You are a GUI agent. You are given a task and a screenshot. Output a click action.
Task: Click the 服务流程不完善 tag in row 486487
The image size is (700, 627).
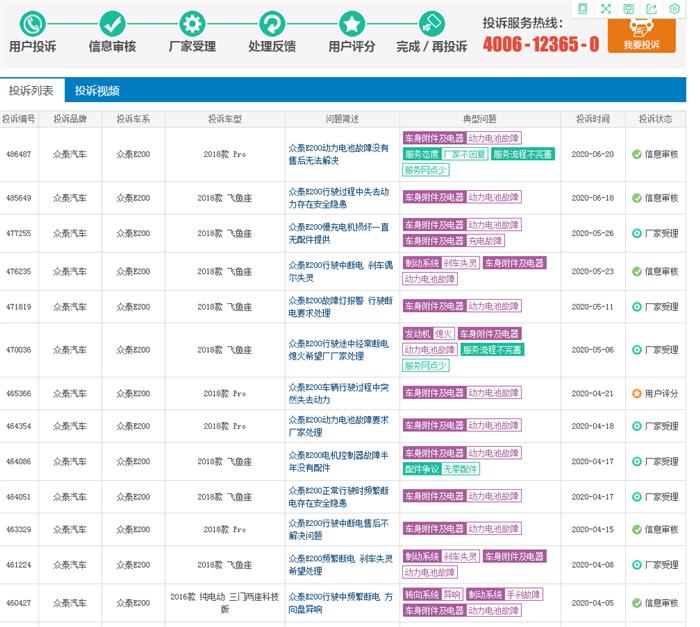coord(523,155)
